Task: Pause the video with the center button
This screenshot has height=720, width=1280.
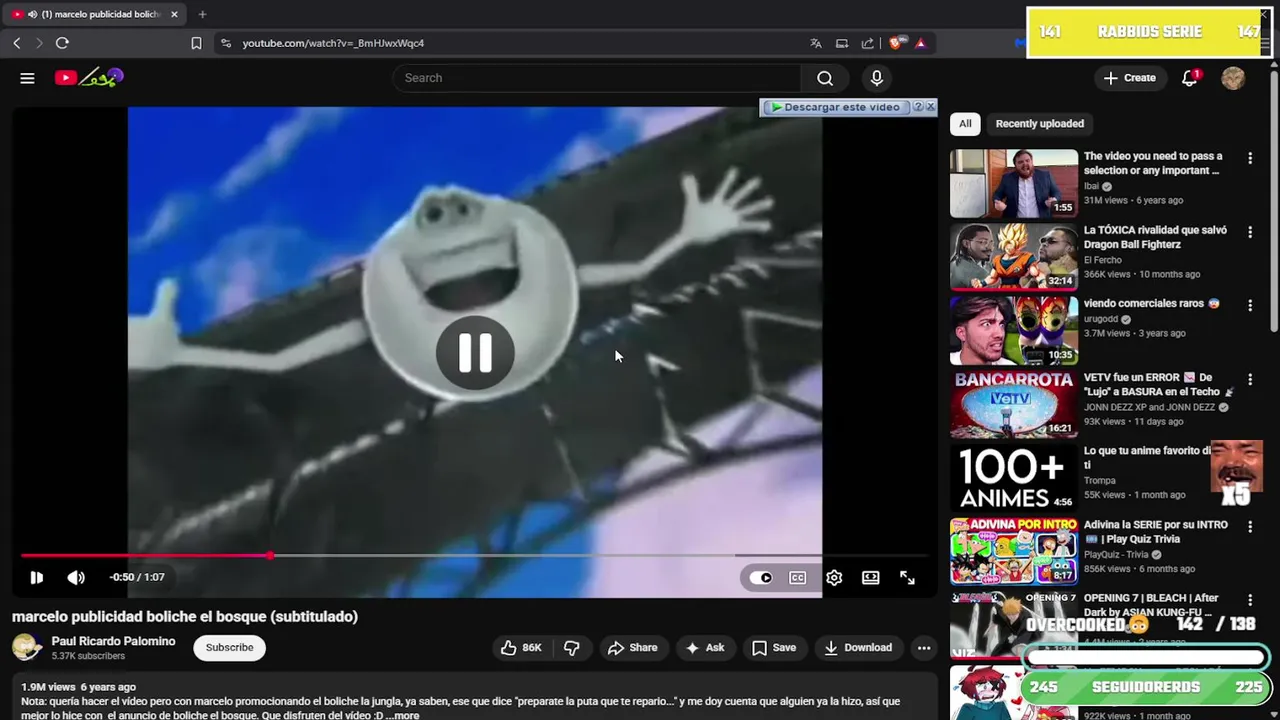Action: pyautogui.click(x=475, y=352)
